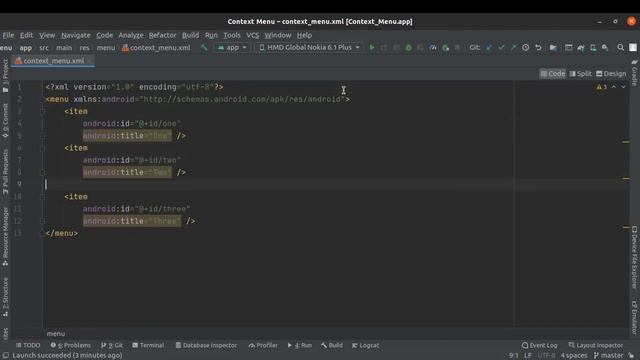
Task: Open the AVD Manager device icon
Action: point(593,48)
